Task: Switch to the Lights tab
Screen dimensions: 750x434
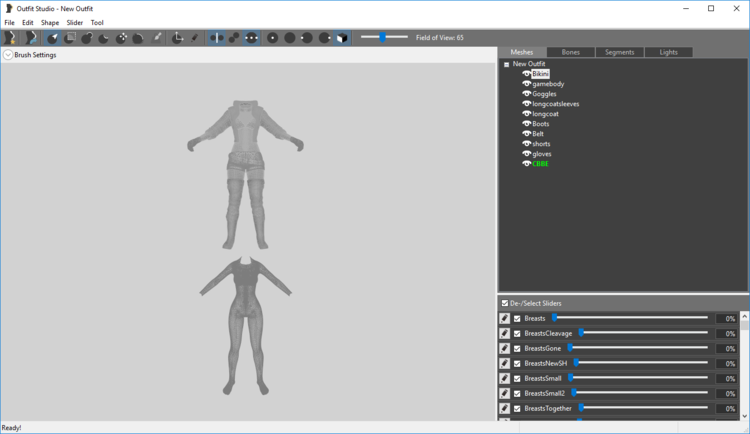Action: pyautogui.click(x=669, y=52)
